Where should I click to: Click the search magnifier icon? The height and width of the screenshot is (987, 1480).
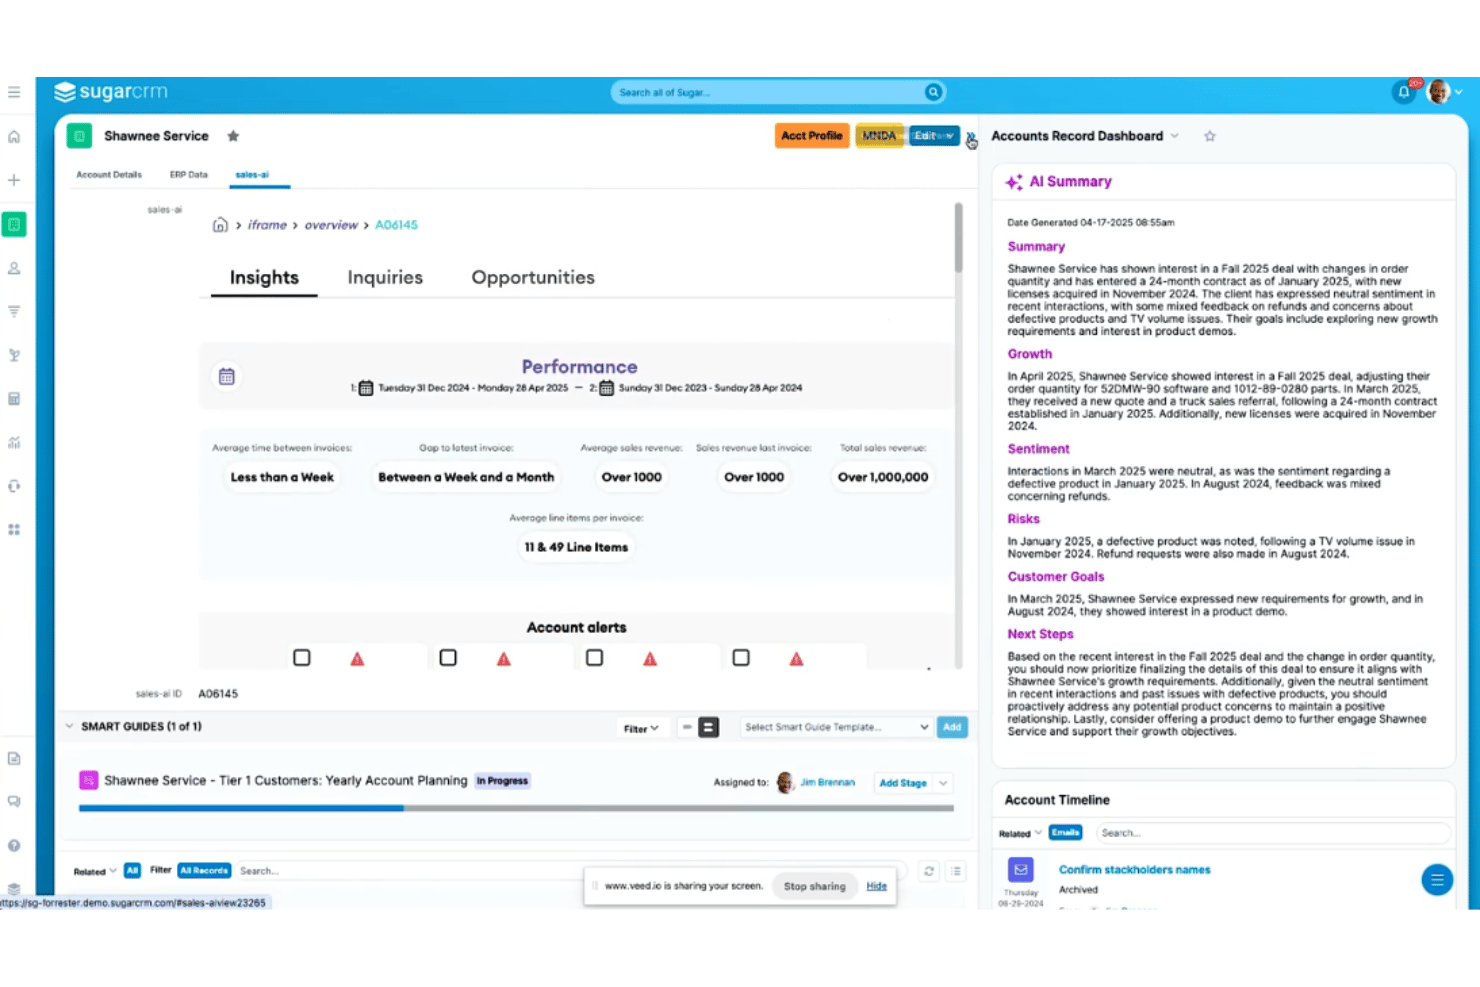coord(933,92)
